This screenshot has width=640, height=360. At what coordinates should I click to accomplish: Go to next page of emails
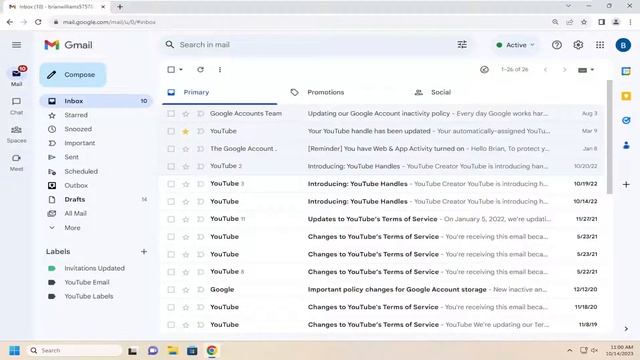[564, 70]
